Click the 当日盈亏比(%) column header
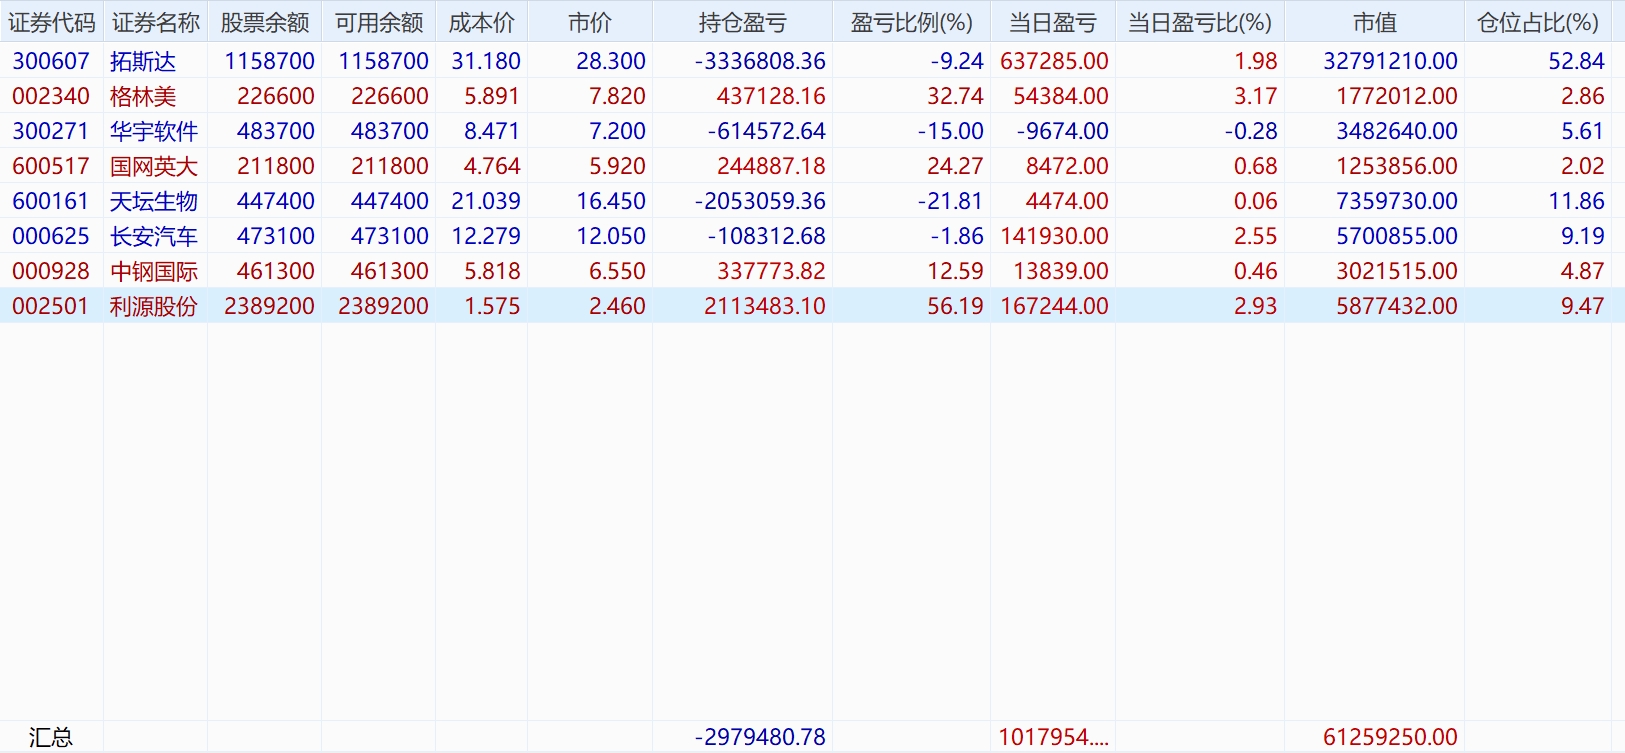1625x753 pixels. coord(1200,22)
